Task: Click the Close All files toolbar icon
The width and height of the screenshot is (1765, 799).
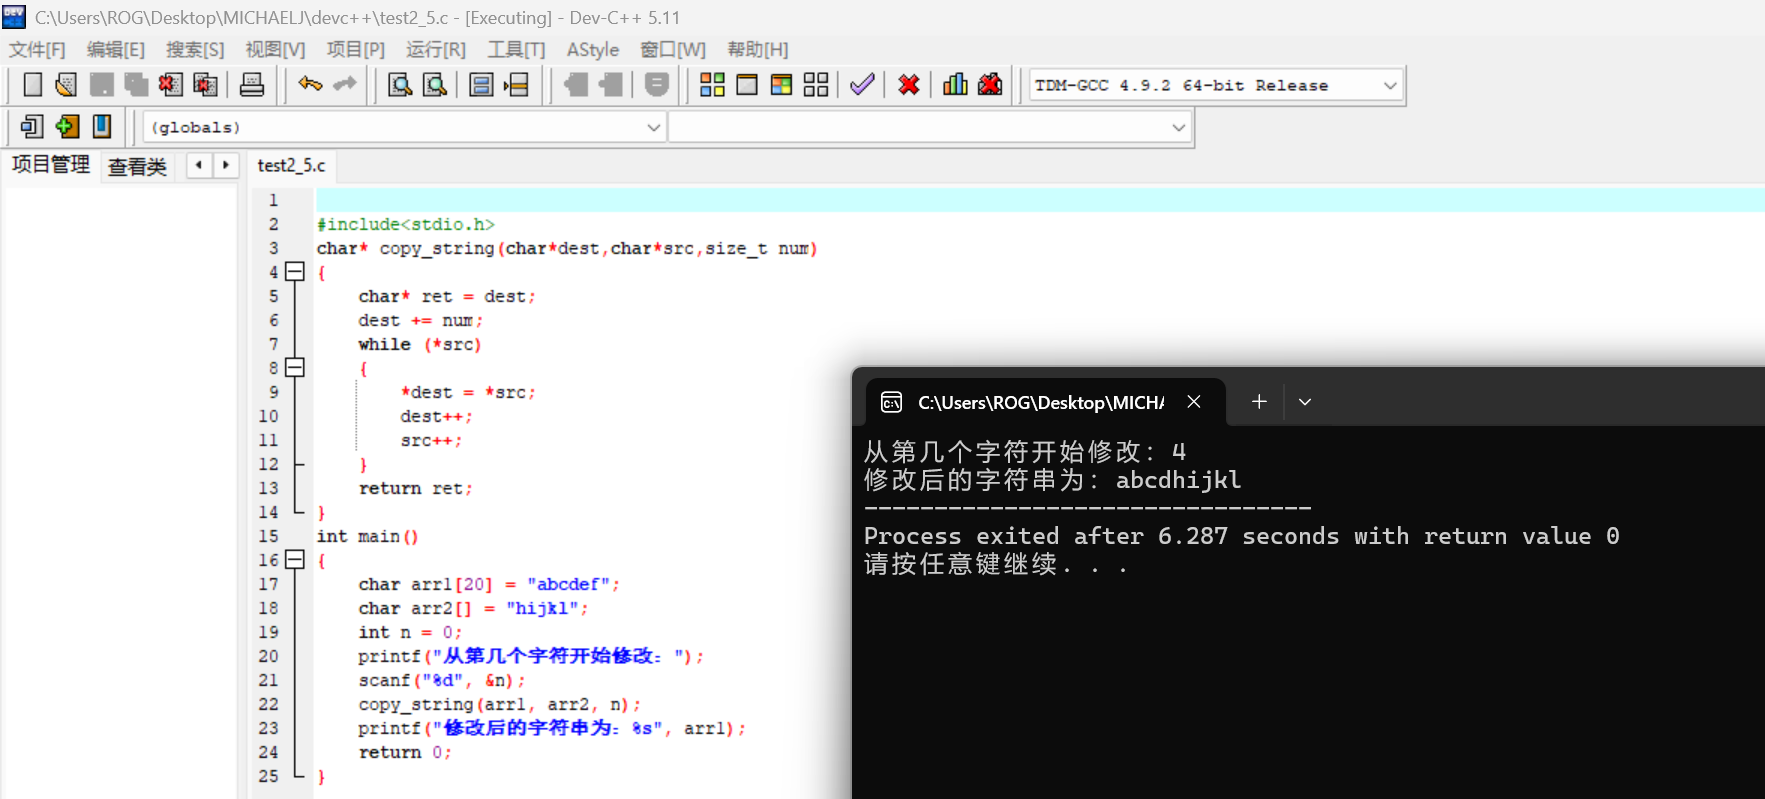Action: pos(205,85)
